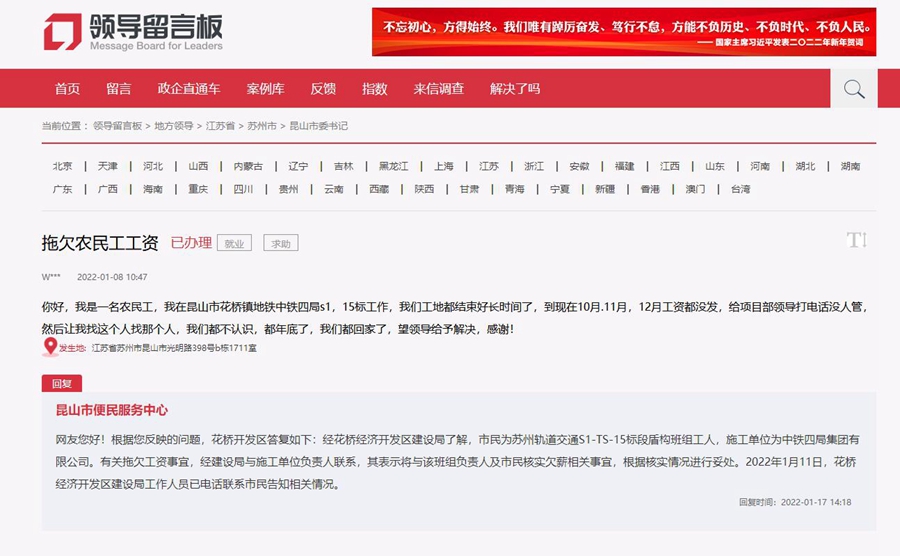Click the 求助 tag button
Image resolution: width=900 pixels, height=556 pixels.
pos(281,243)
